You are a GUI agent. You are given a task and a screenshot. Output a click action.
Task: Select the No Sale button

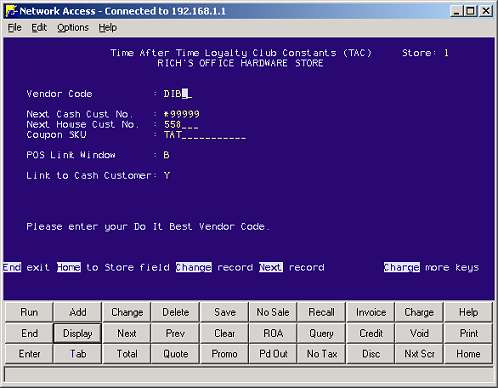coord(273,312)
